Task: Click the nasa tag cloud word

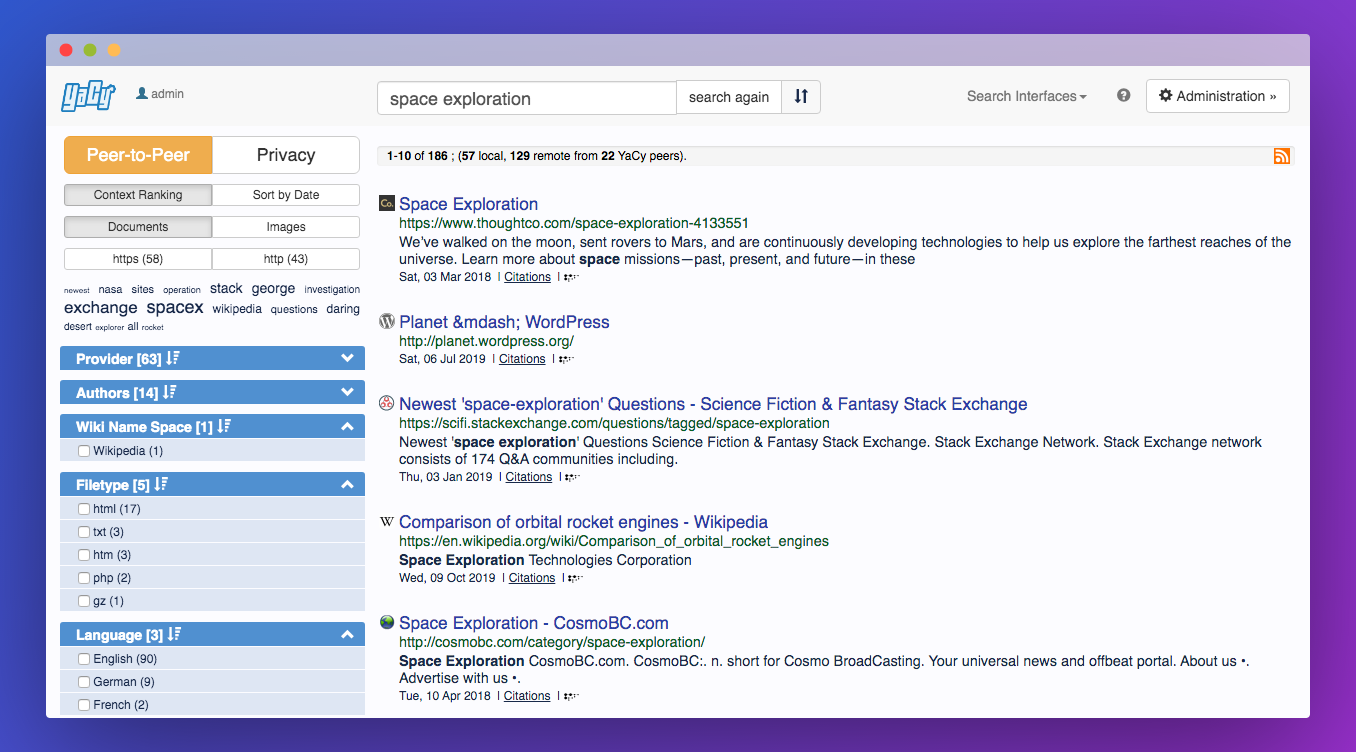Action: tap(110, 290)
